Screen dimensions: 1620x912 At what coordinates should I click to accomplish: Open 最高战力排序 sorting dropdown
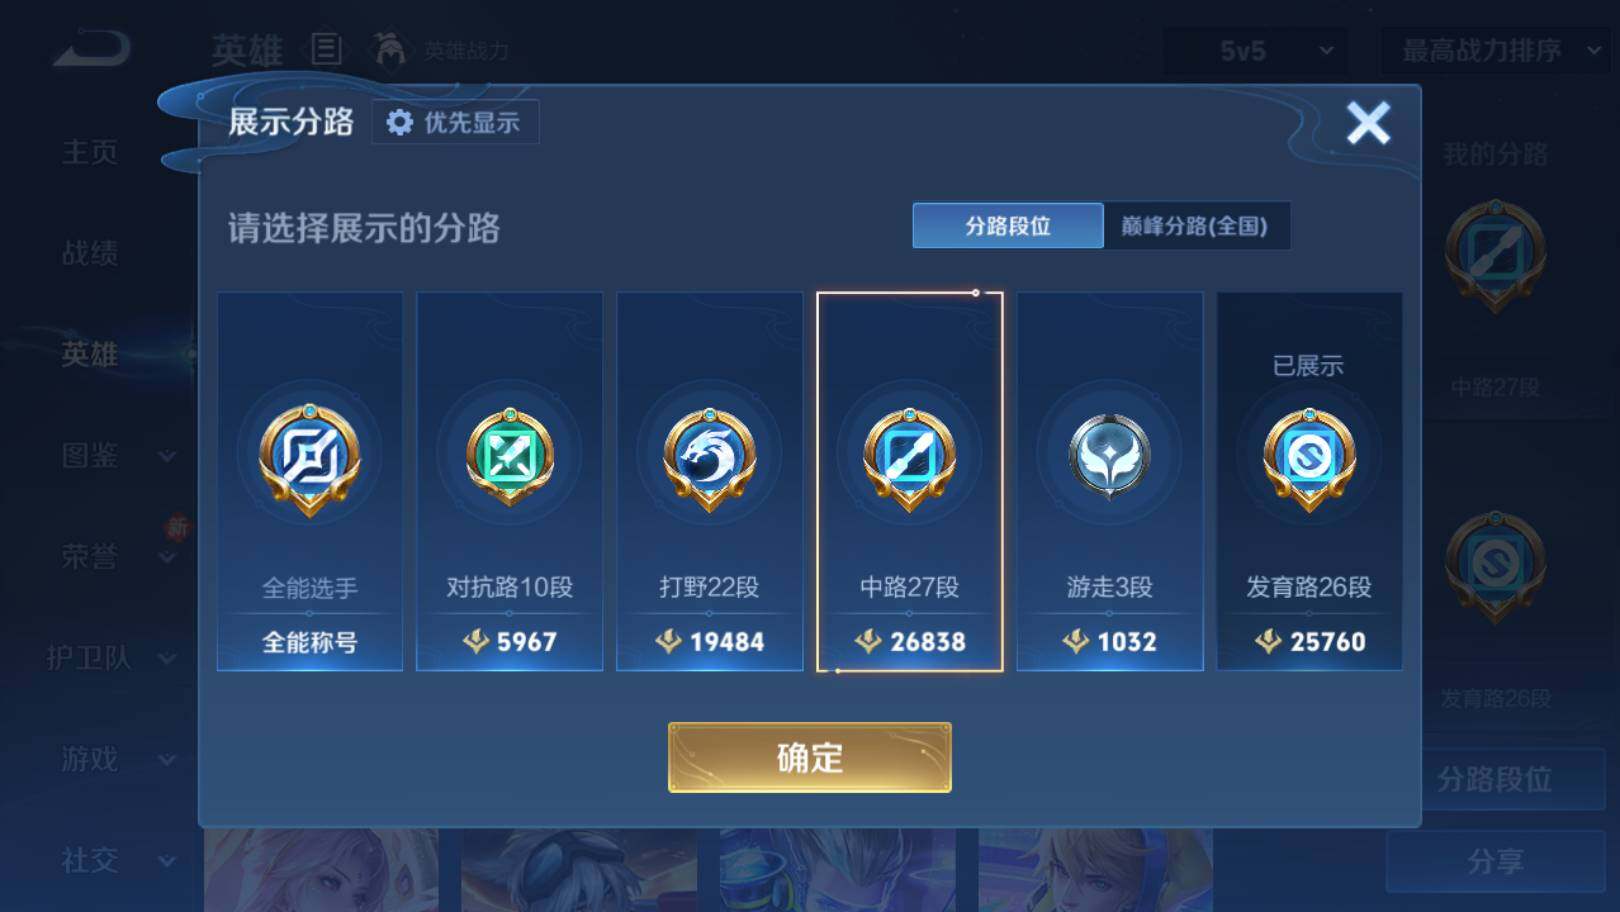[x=1497, y=50]
